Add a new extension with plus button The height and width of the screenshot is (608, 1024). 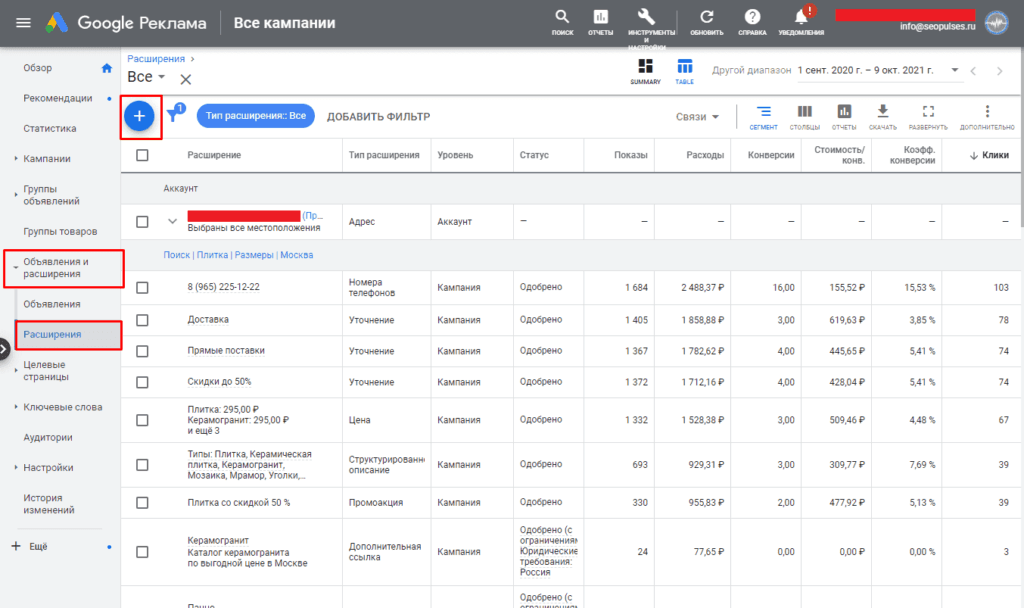pyautogui.click(x=139, y=116)
